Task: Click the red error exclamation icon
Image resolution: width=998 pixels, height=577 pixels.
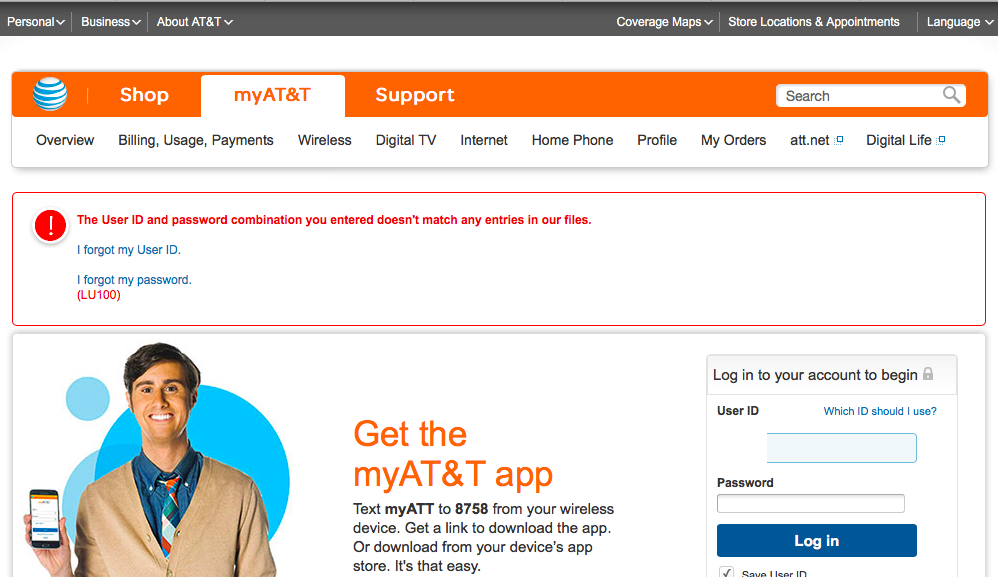Action: point(50,226)
